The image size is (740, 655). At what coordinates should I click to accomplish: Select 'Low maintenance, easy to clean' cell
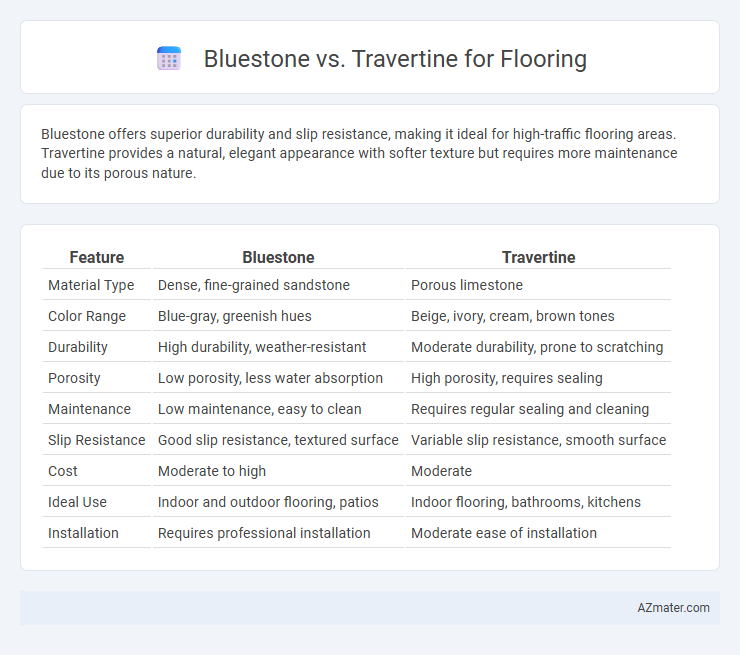260,409
